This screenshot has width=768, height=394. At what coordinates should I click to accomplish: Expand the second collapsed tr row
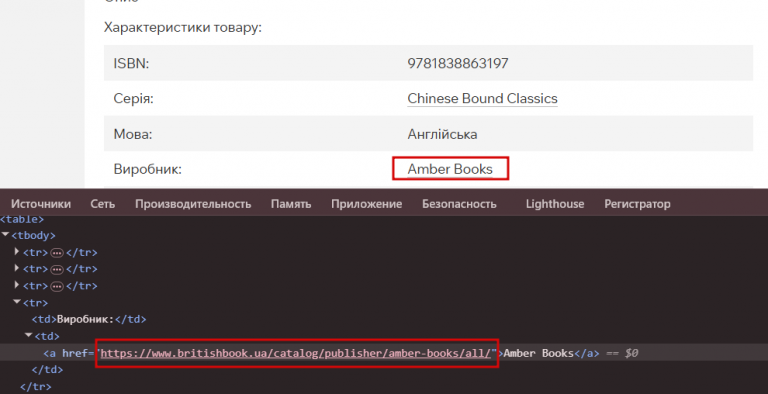[17, 269]
